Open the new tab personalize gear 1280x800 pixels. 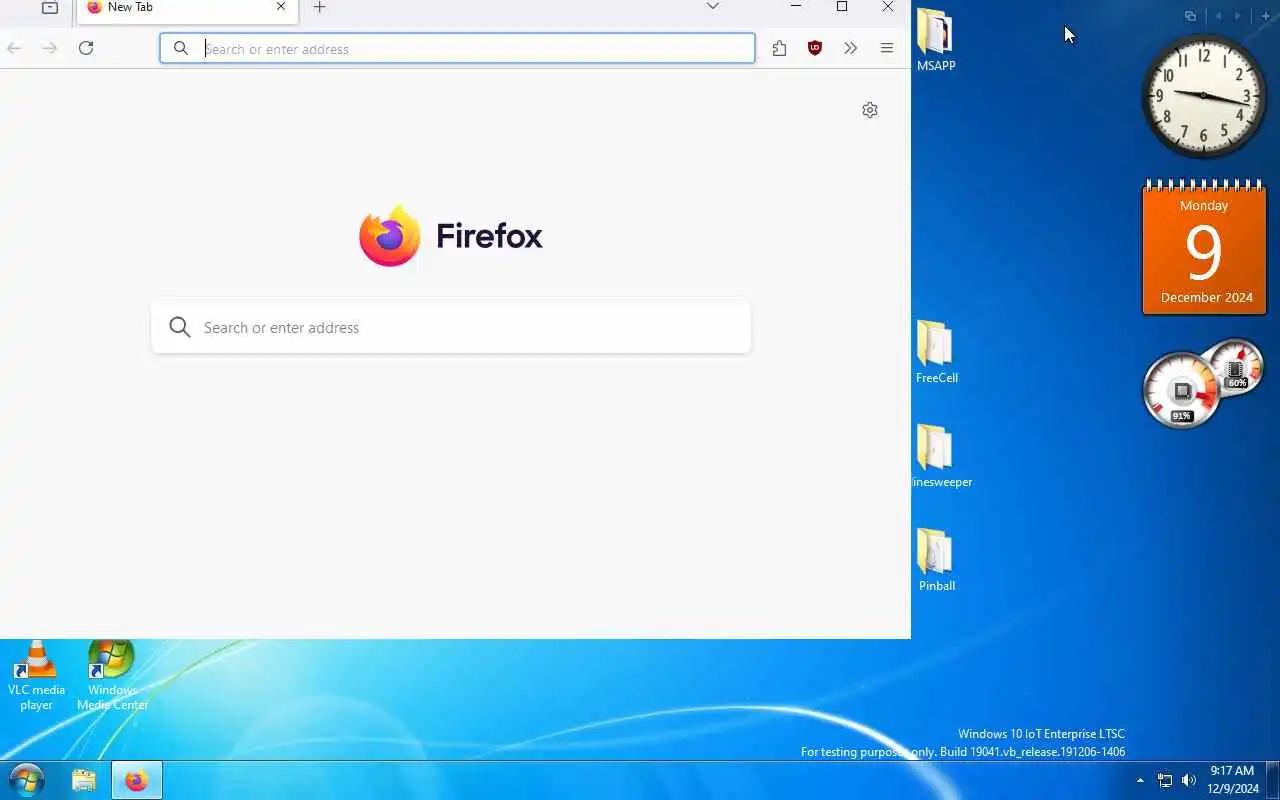[870, 110]
